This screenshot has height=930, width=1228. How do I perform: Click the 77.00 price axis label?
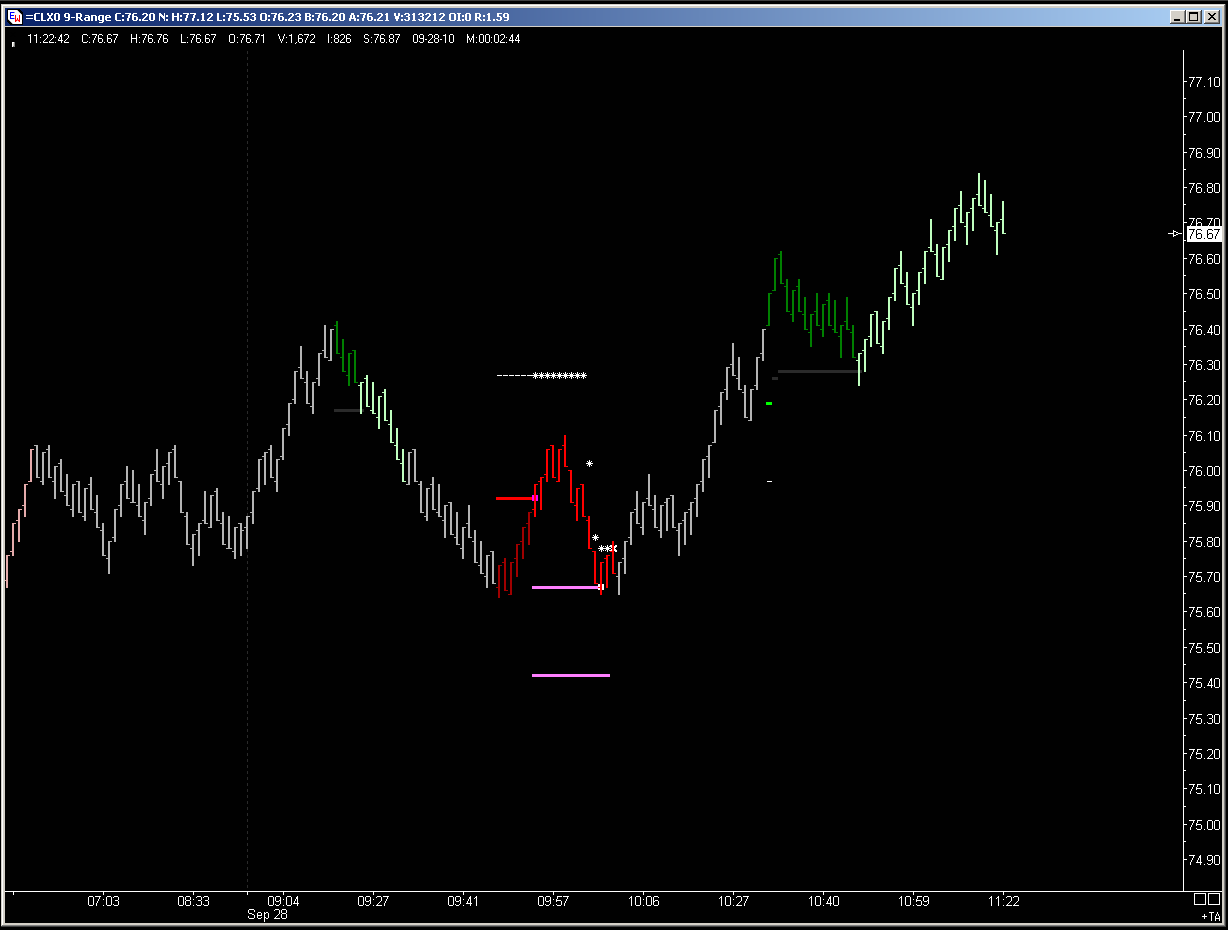click(1204, 117)
